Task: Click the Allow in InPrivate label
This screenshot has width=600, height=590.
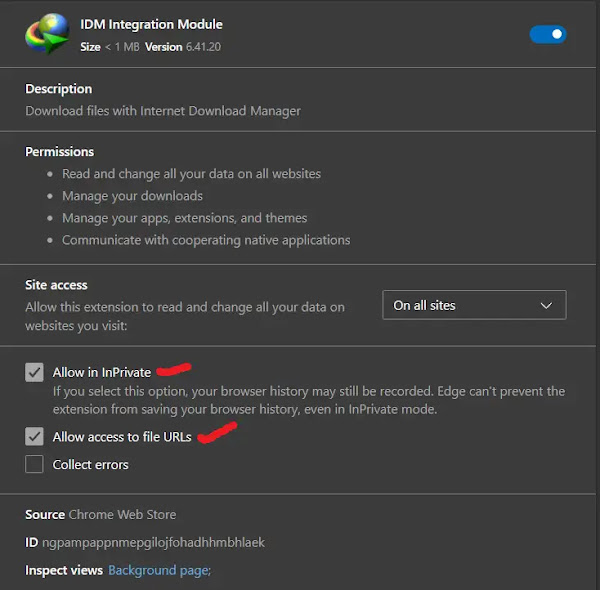Action: point(102,372)
